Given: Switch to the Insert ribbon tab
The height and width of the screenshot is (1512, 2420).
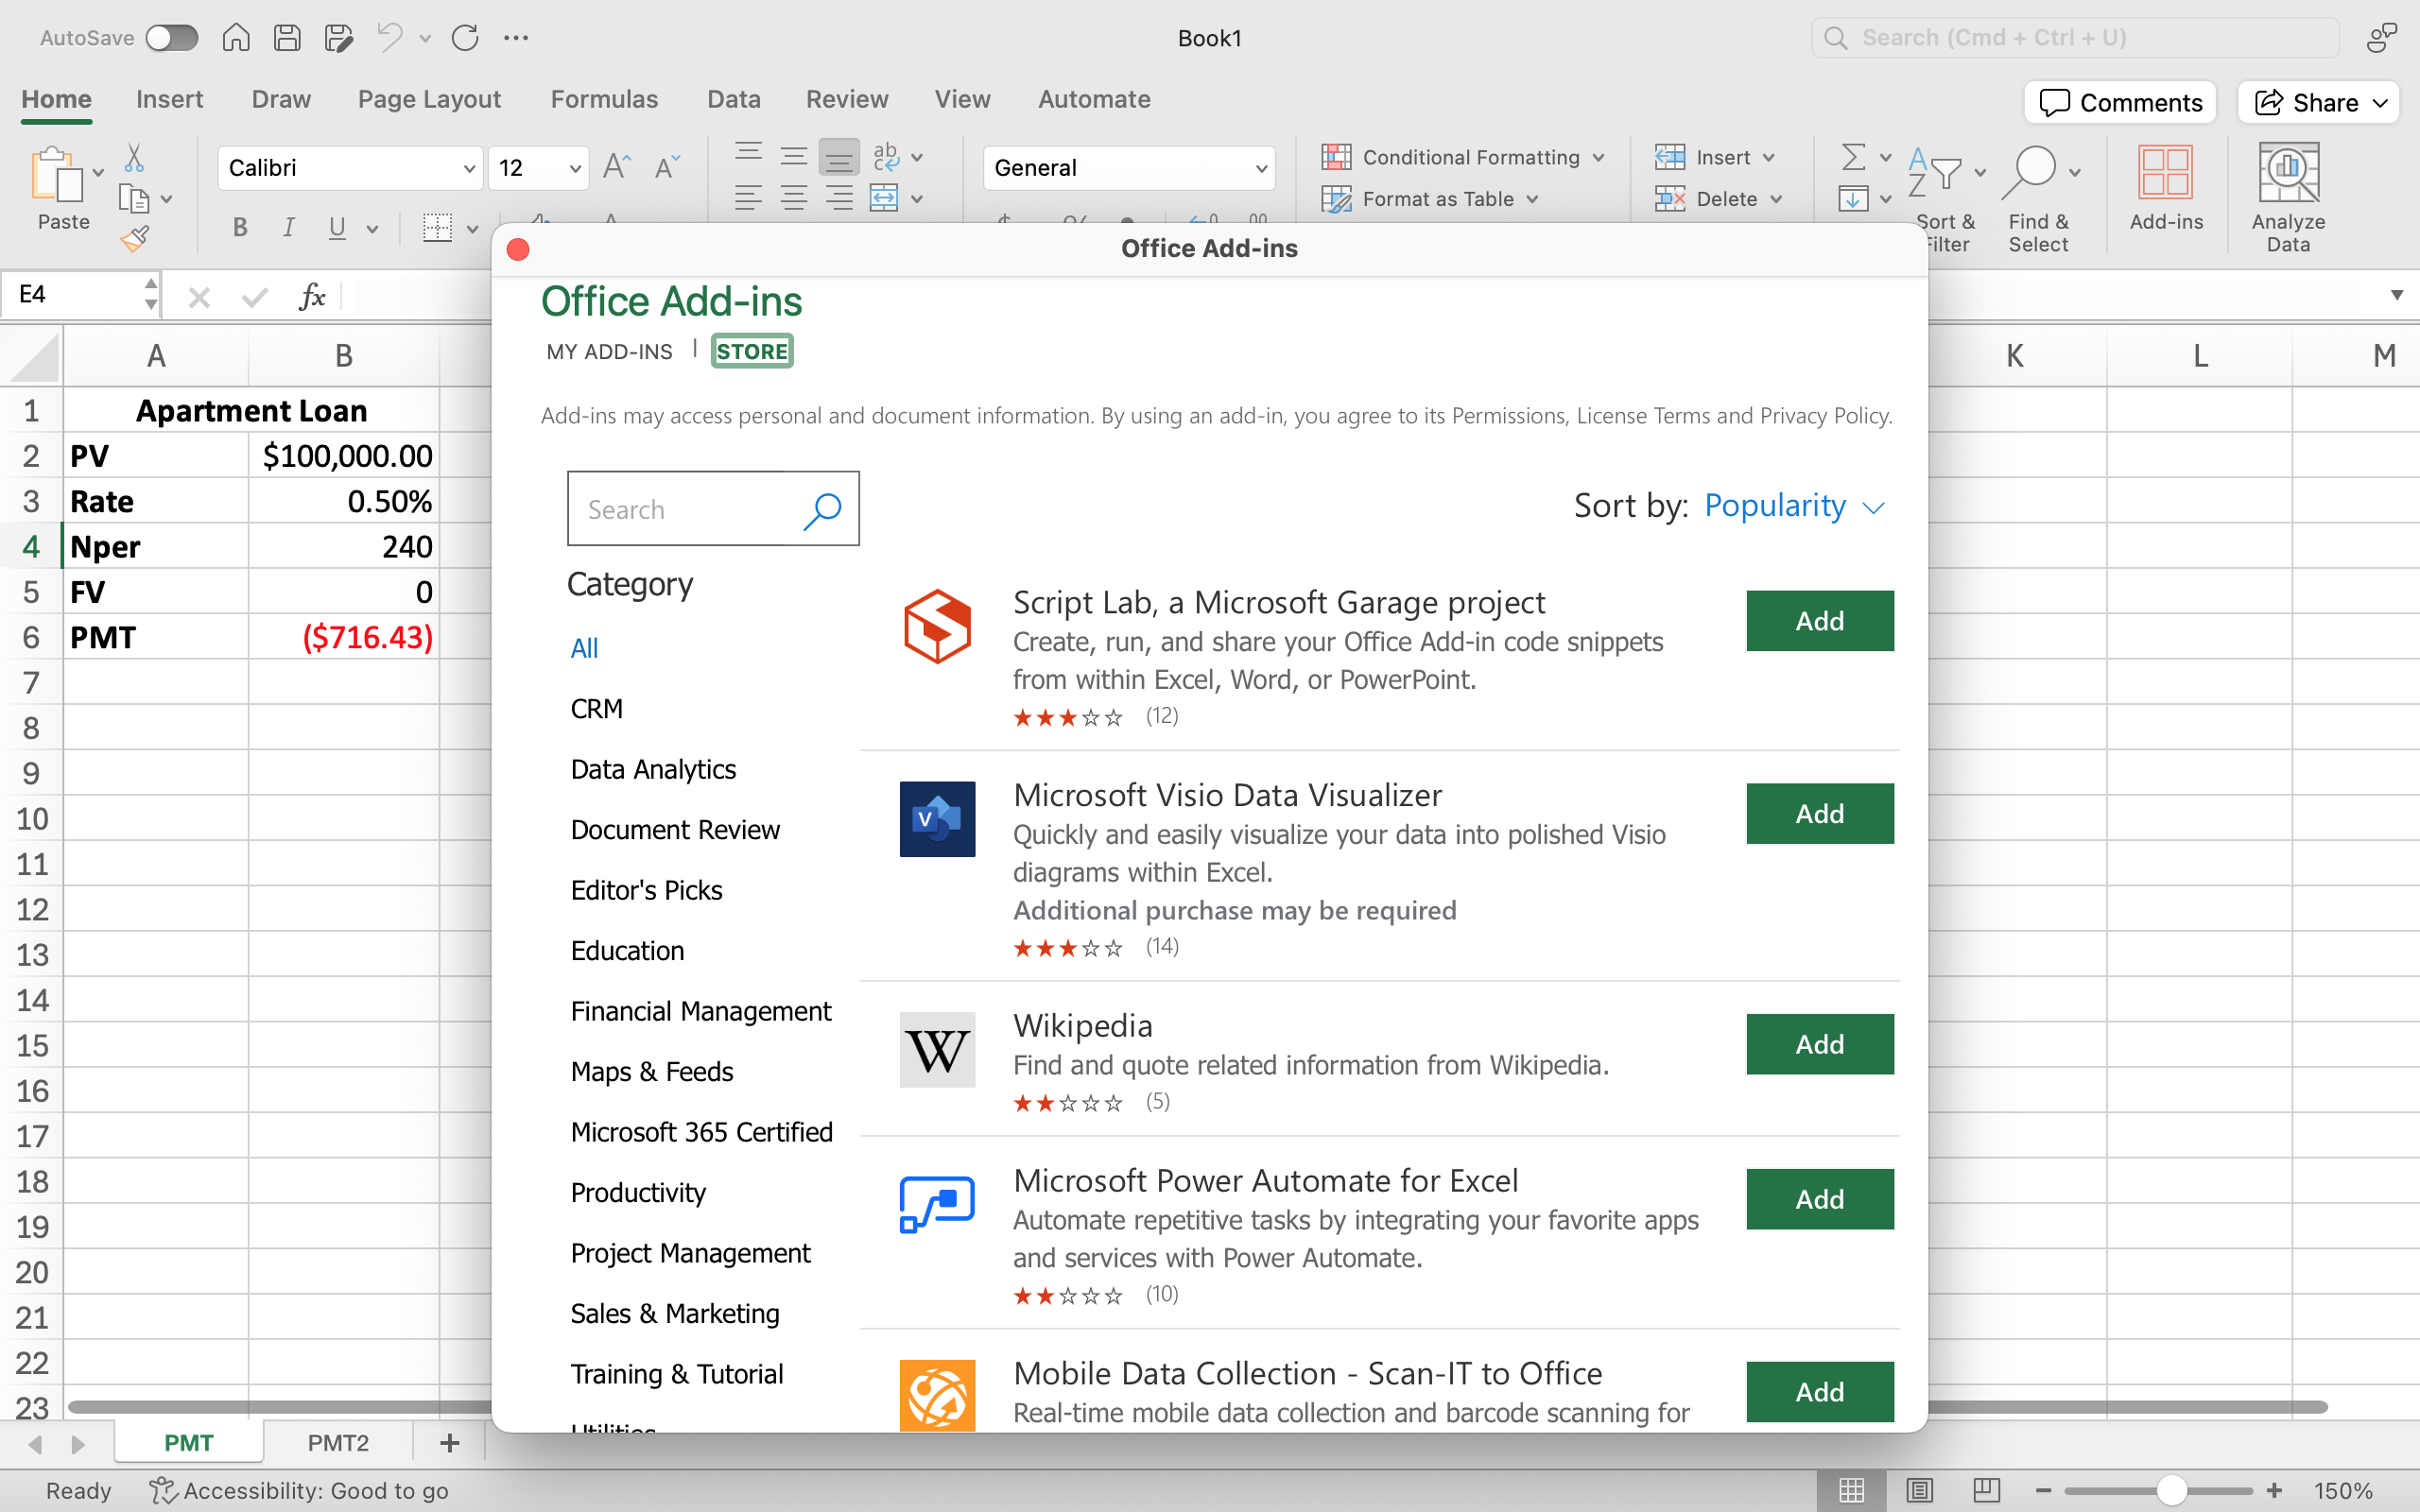Looking at the screenshot, I should click(x=169, y=99).
